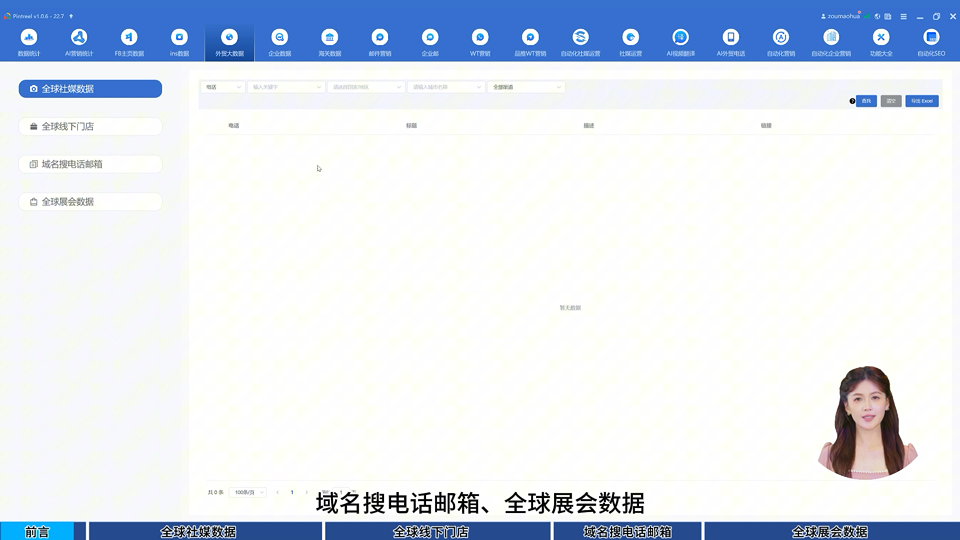Select the 外贸大数据 module icon
960x540 pixels.
click(x=230, y=37)
